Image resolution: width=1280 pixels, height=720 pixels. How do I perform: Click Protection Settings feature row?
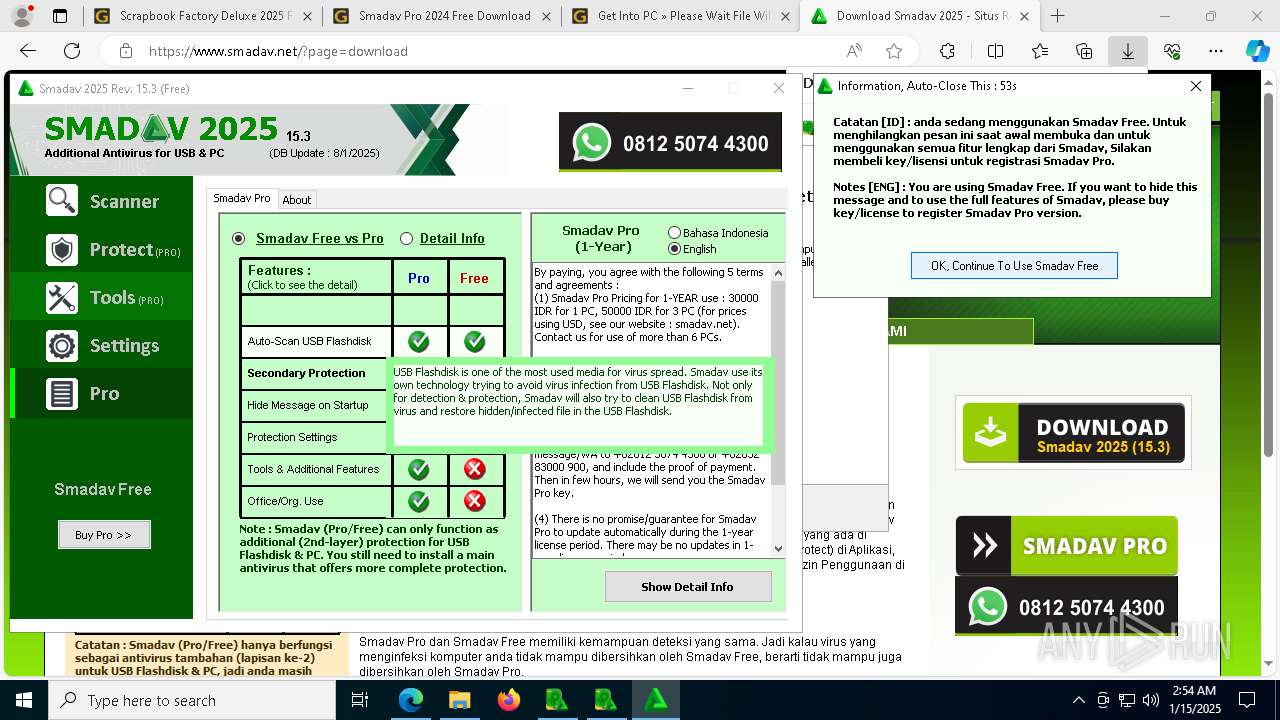(x=315, y=437)
